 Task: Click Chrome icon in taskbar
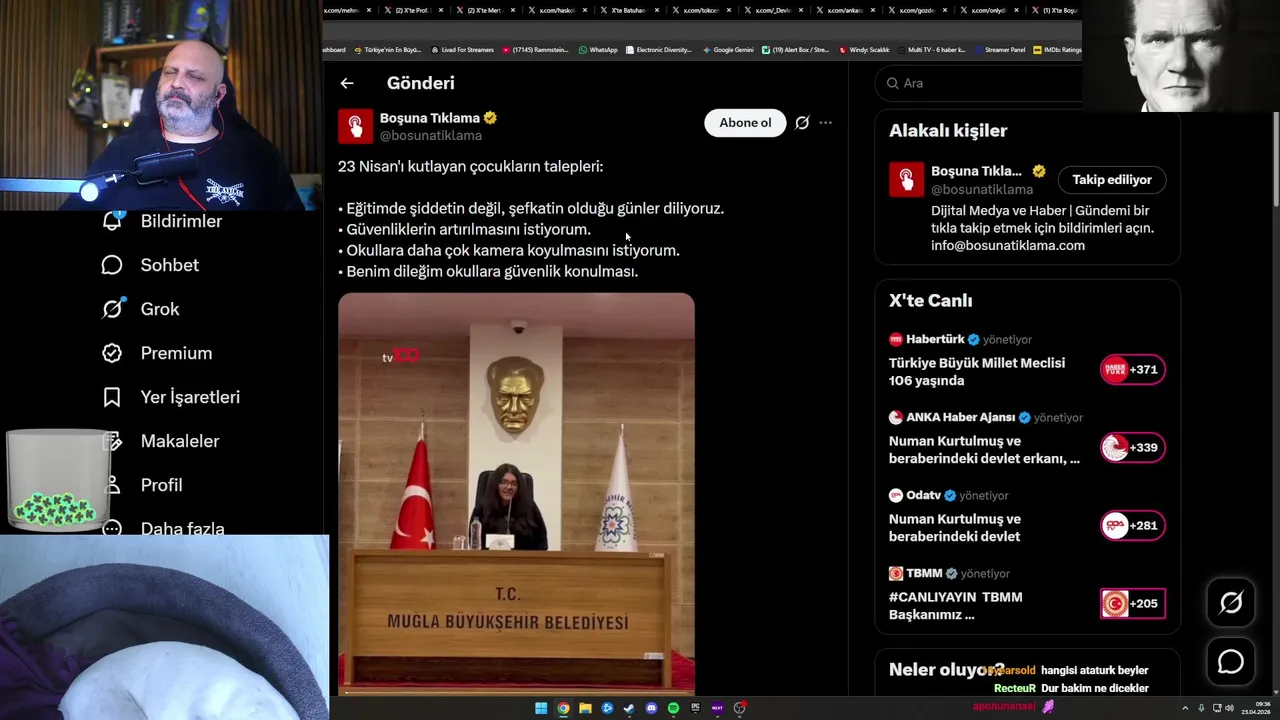click(563, 708)
